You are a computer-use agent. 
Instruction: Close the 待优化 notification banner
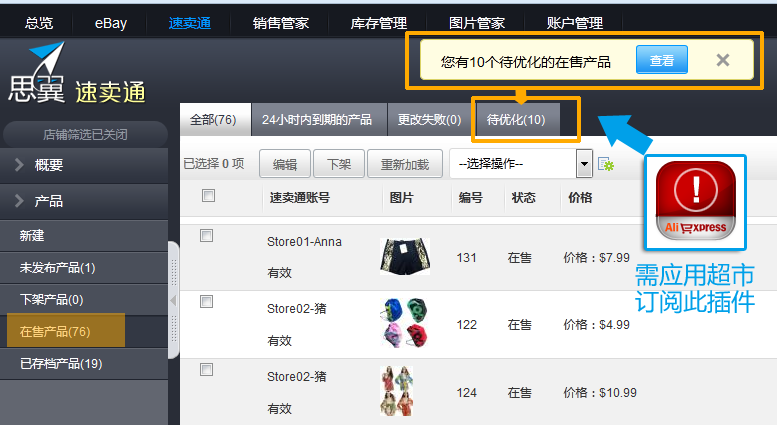(x=723, y=60)
